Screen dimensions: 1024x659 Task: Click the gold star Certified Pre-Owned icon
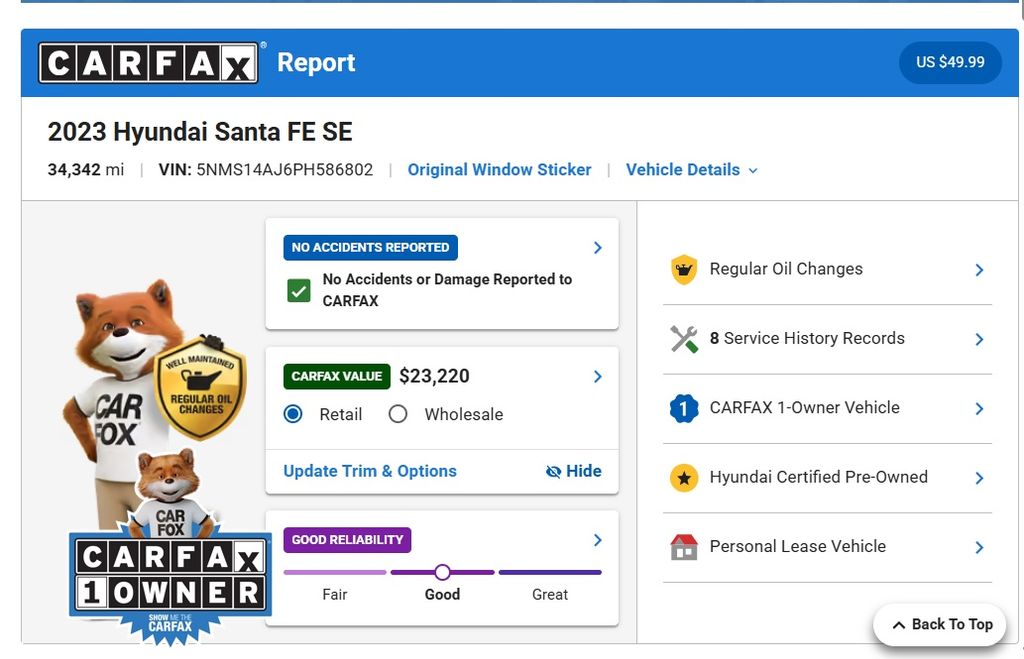point(684,478)
